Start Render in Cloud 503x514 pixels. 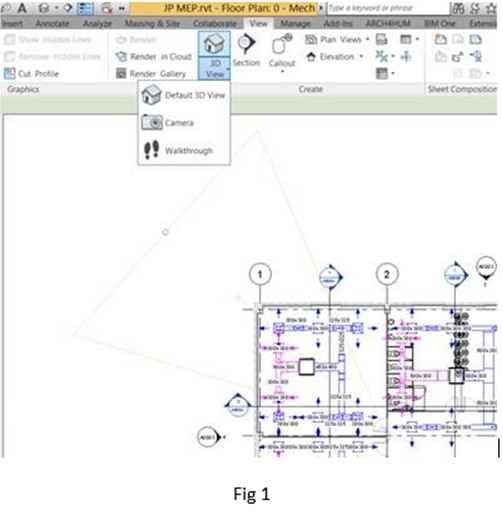pyautogui.click(x=154, y=56)
